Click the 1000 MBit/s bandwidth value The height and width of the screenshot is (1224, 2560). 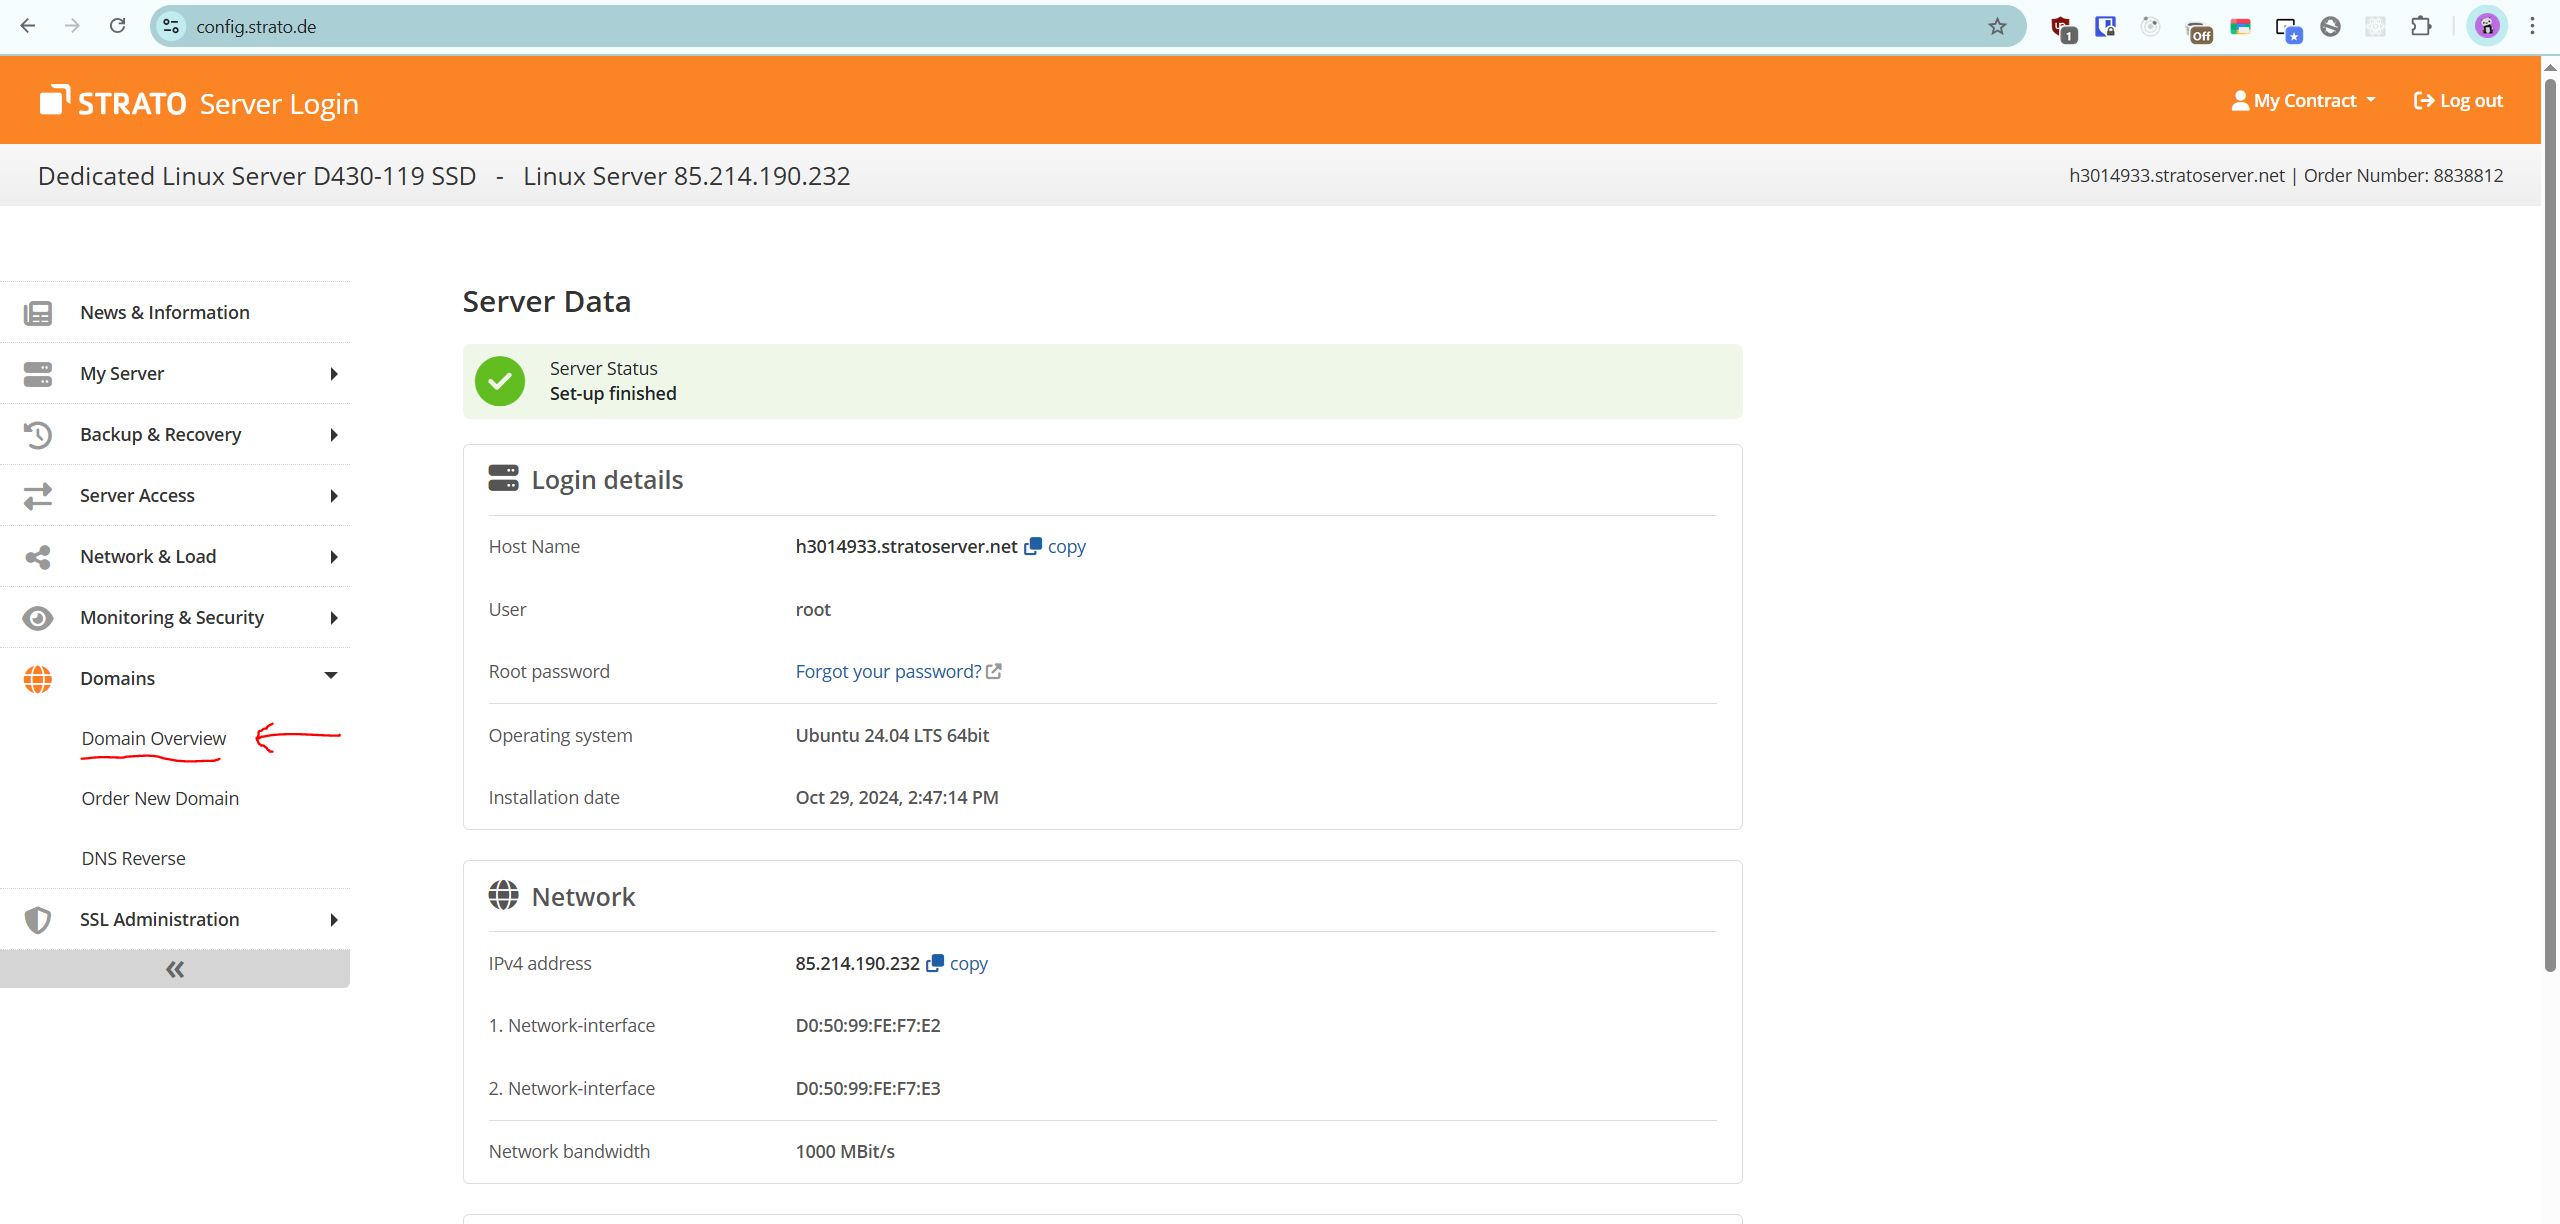(x=845, y=1152)
